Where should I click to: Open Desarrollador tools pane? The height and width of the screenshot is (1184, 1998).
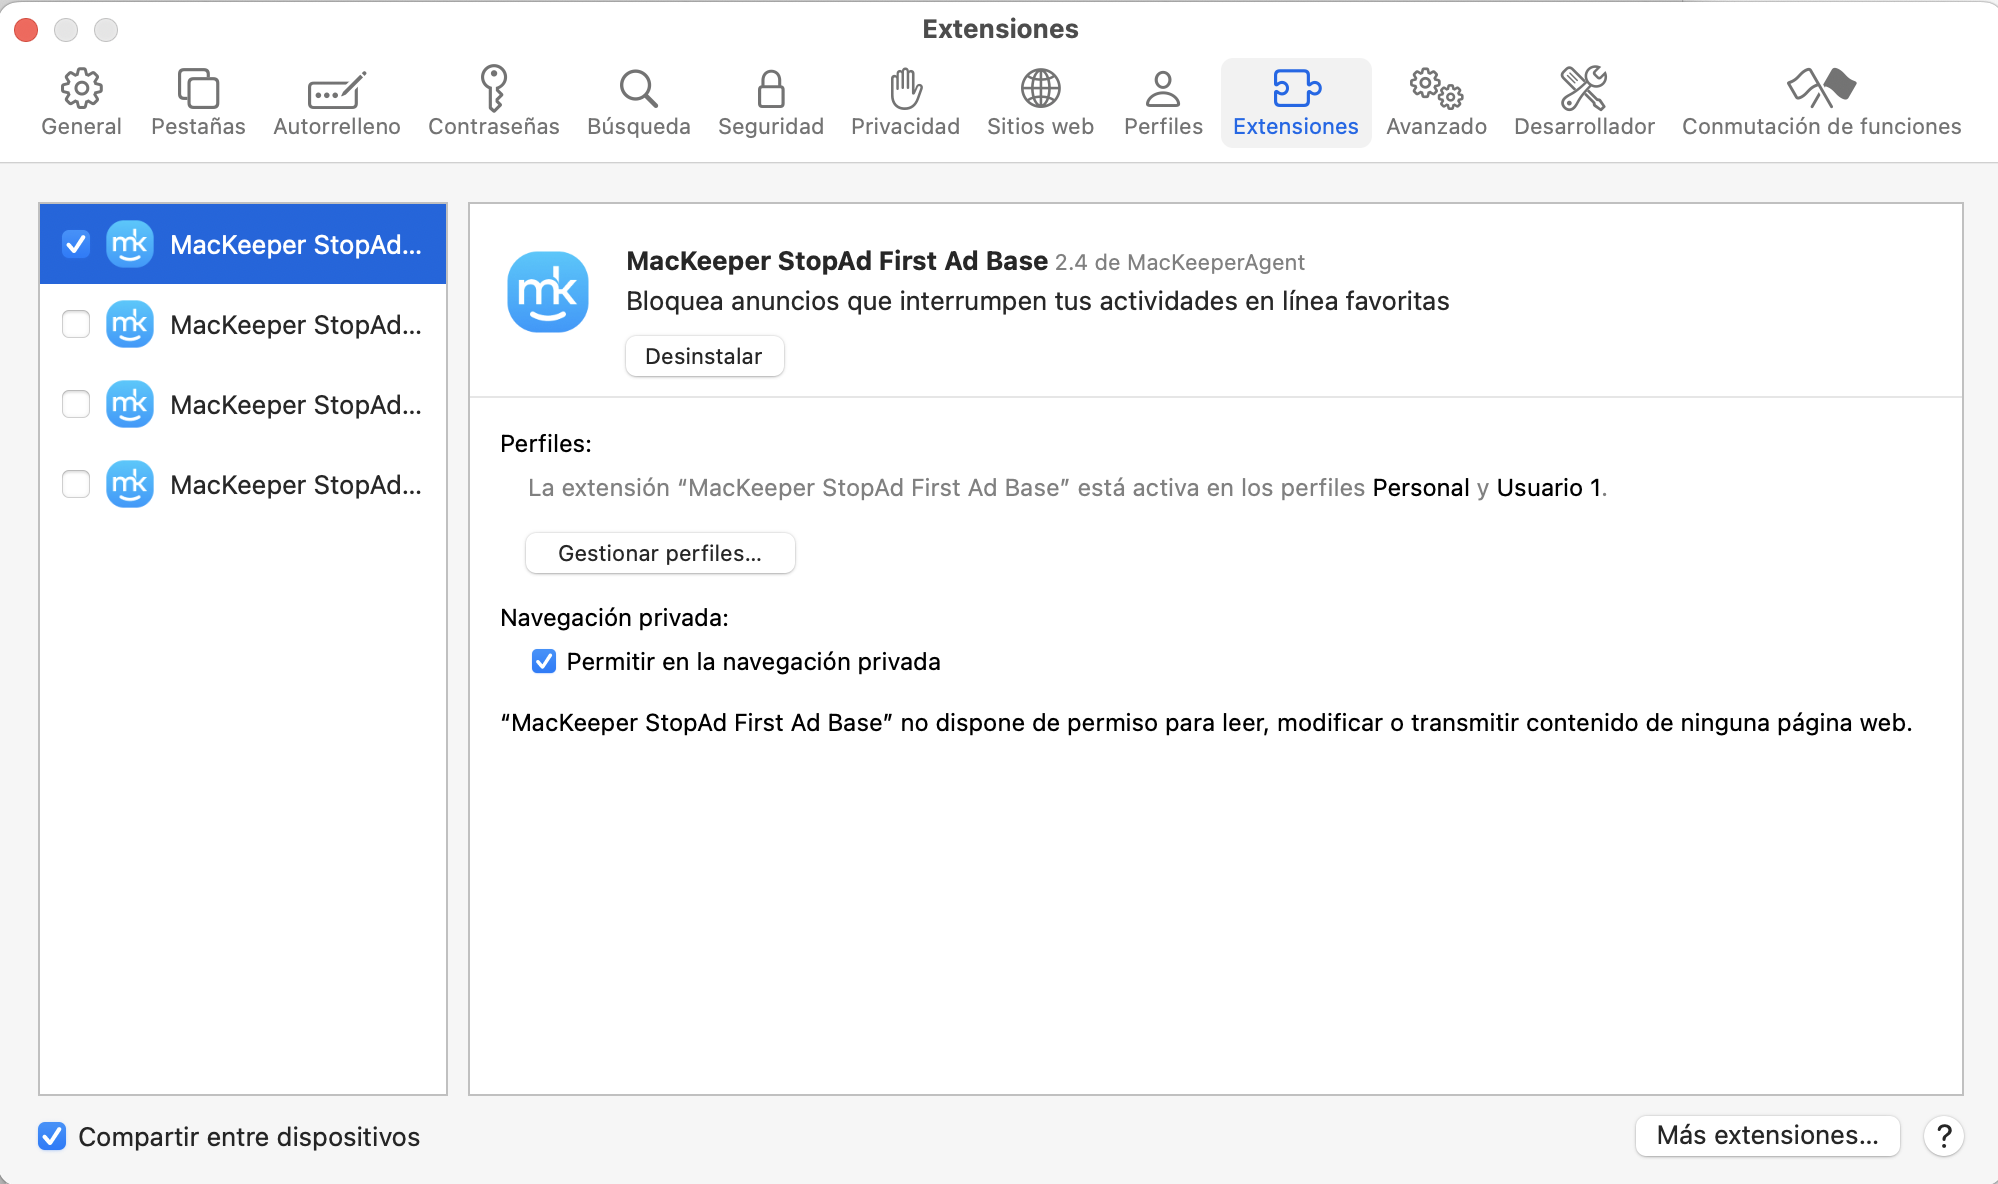coord(1583,100)
